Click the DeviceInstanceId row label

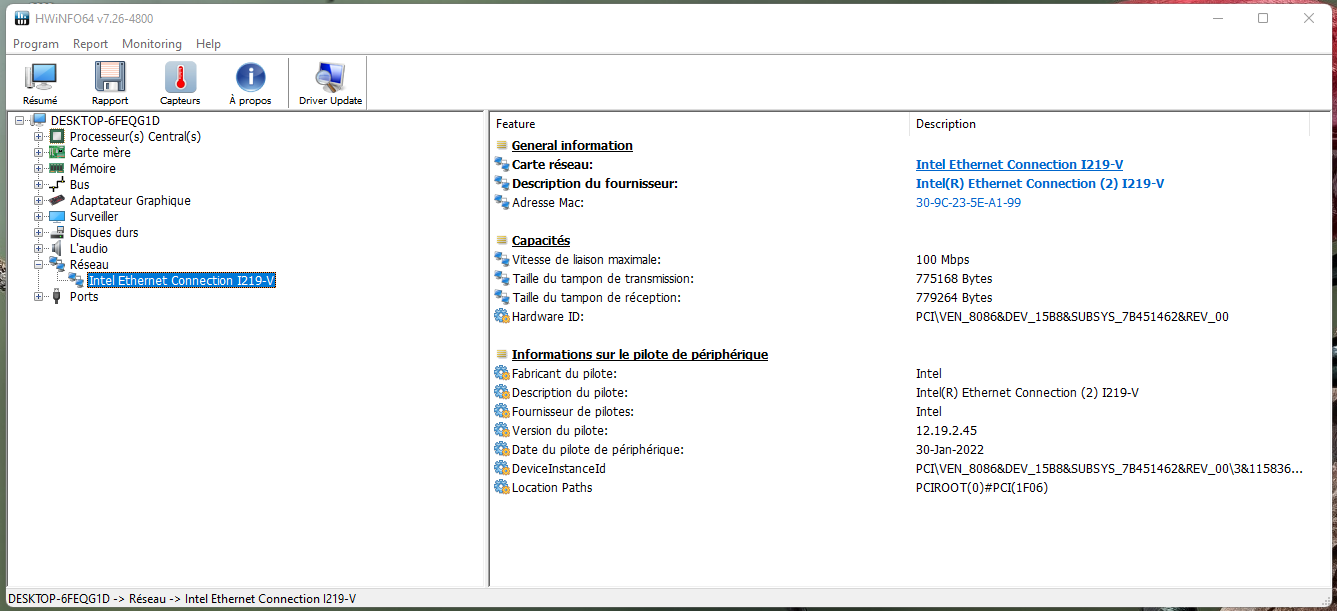[559, 468]
